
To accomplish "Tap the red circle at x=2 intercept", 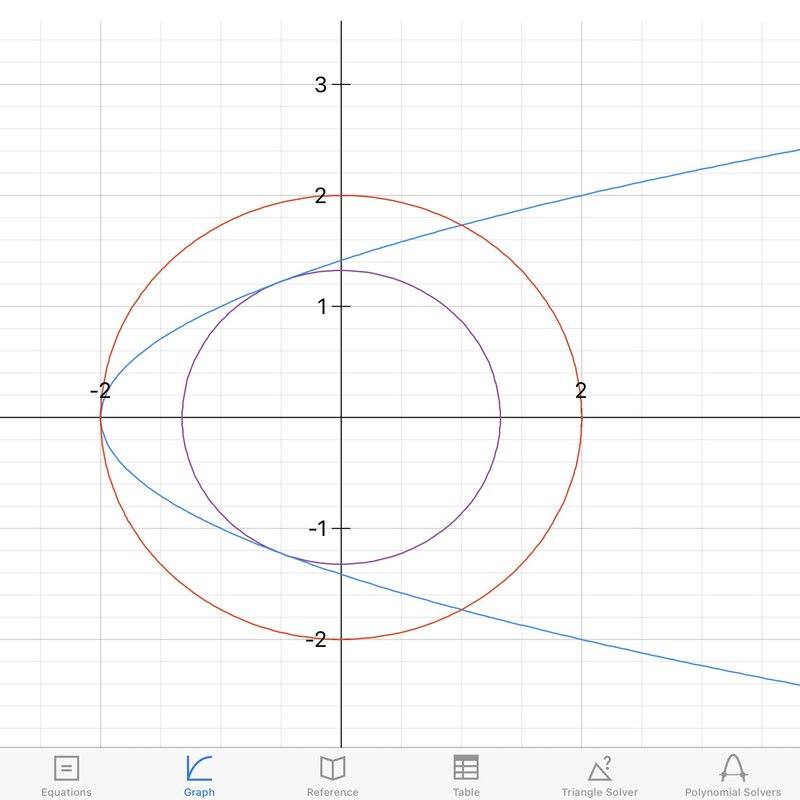I will coord(582,417).
